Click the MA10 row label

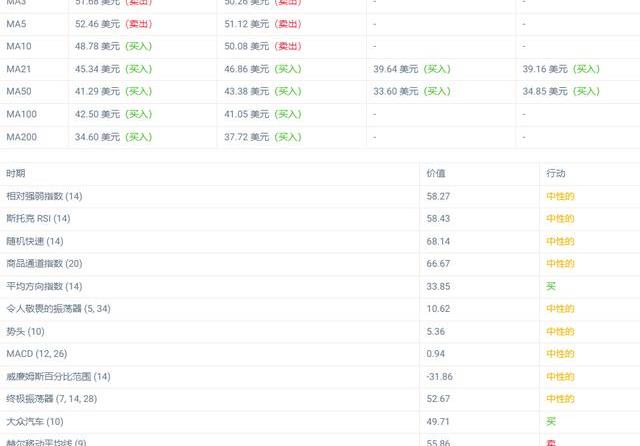(x=19, y=46)
